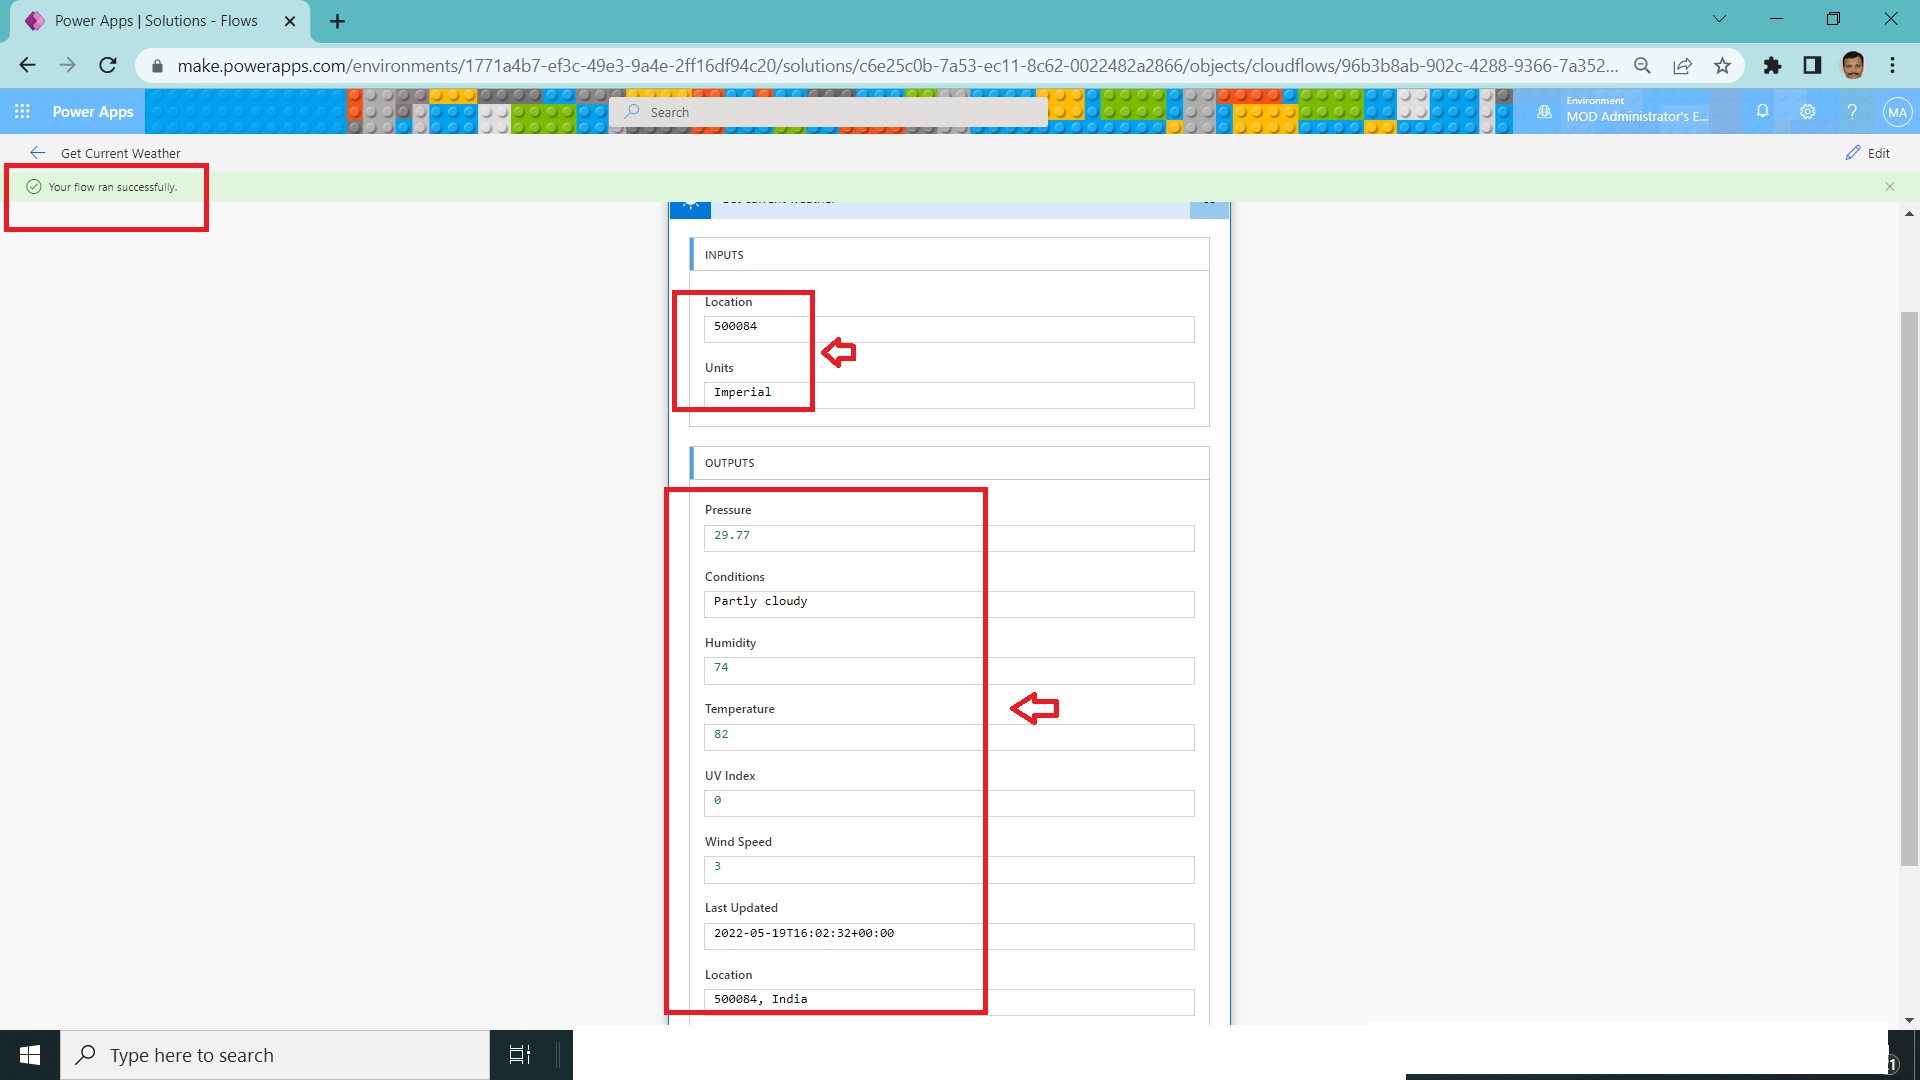This screenshot has height=1080, width=1920.
Task: Open the Chrome three-dot menu
Action: (1891, 65)
